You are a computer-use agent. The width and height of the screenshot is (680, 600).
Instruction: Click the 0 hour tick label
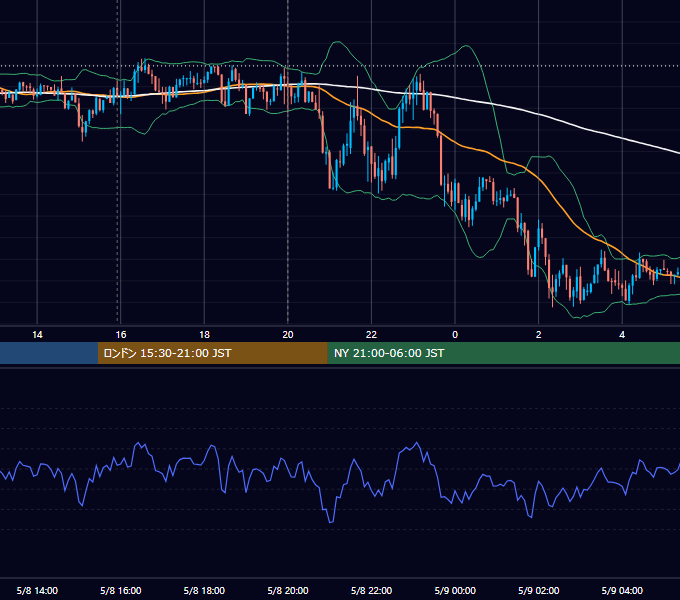click(x=455, y=335)
